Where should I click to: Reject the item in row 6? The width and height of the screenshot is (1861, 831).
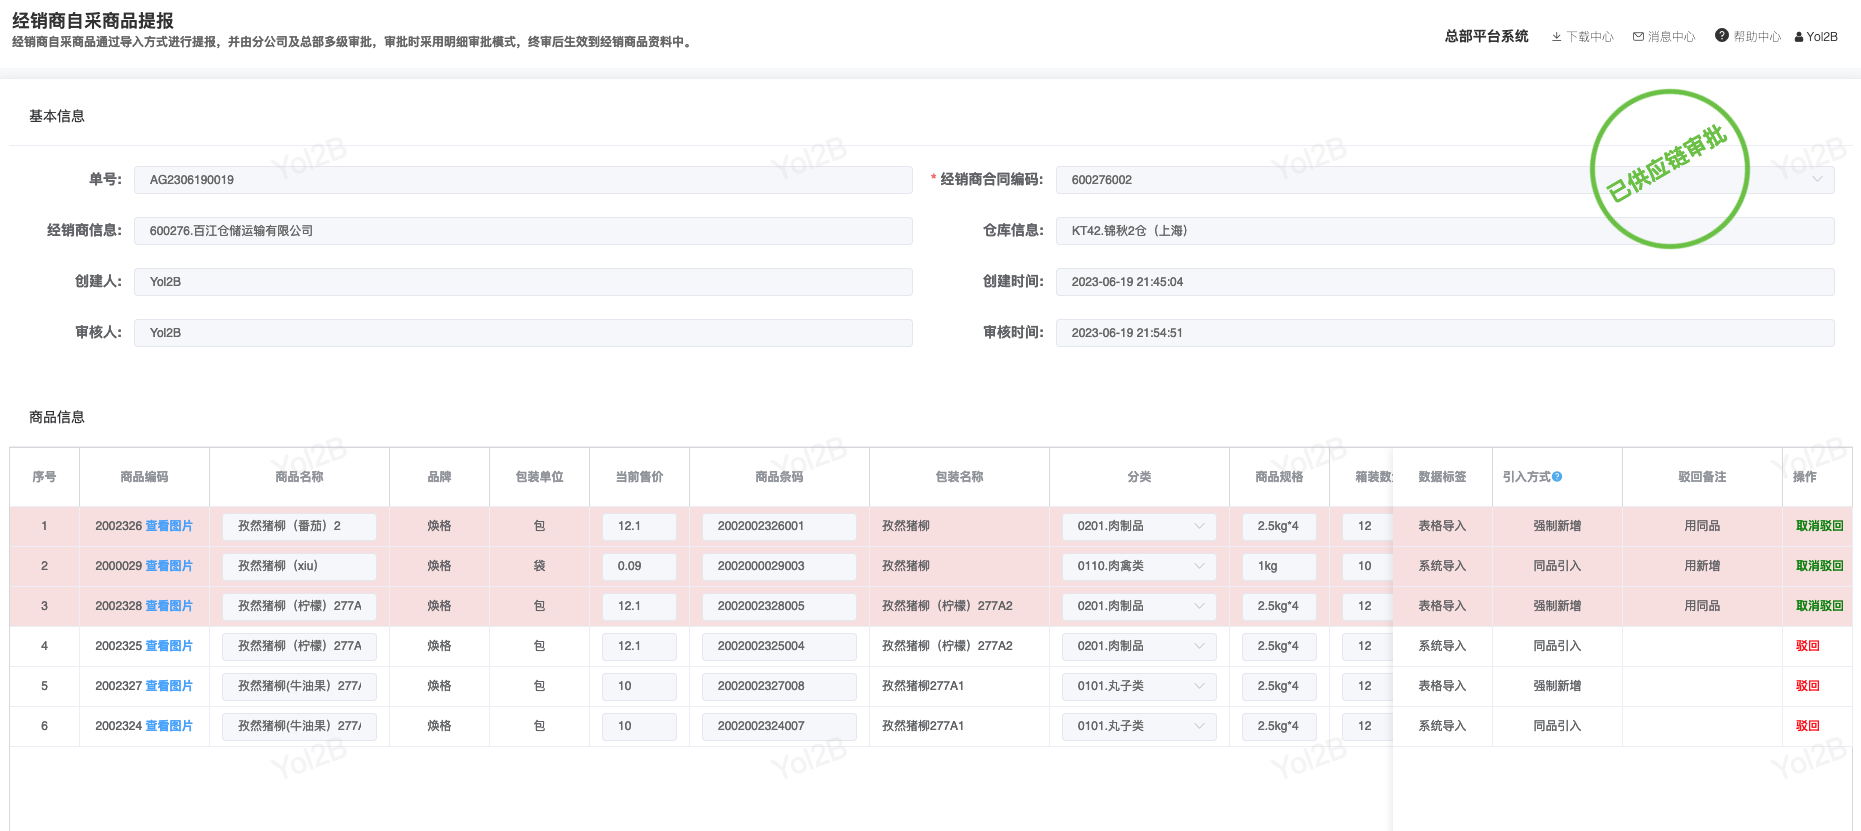1807,726
